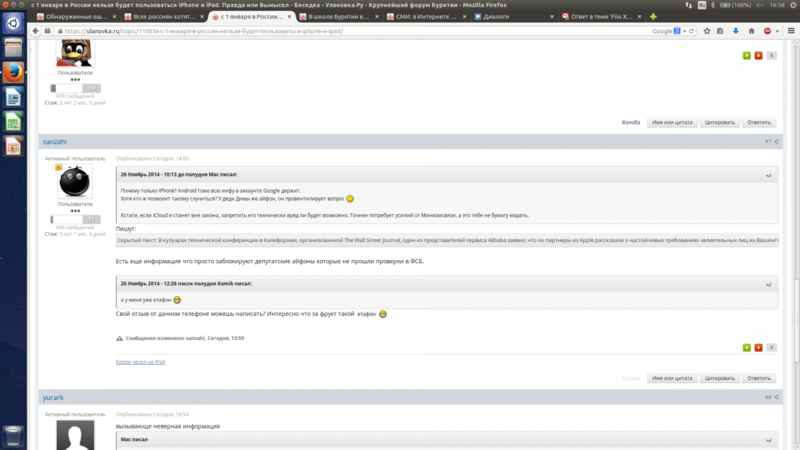Open signature link 'Куплю чехол на iPad'
800x450 pixels.
point(140,362)
